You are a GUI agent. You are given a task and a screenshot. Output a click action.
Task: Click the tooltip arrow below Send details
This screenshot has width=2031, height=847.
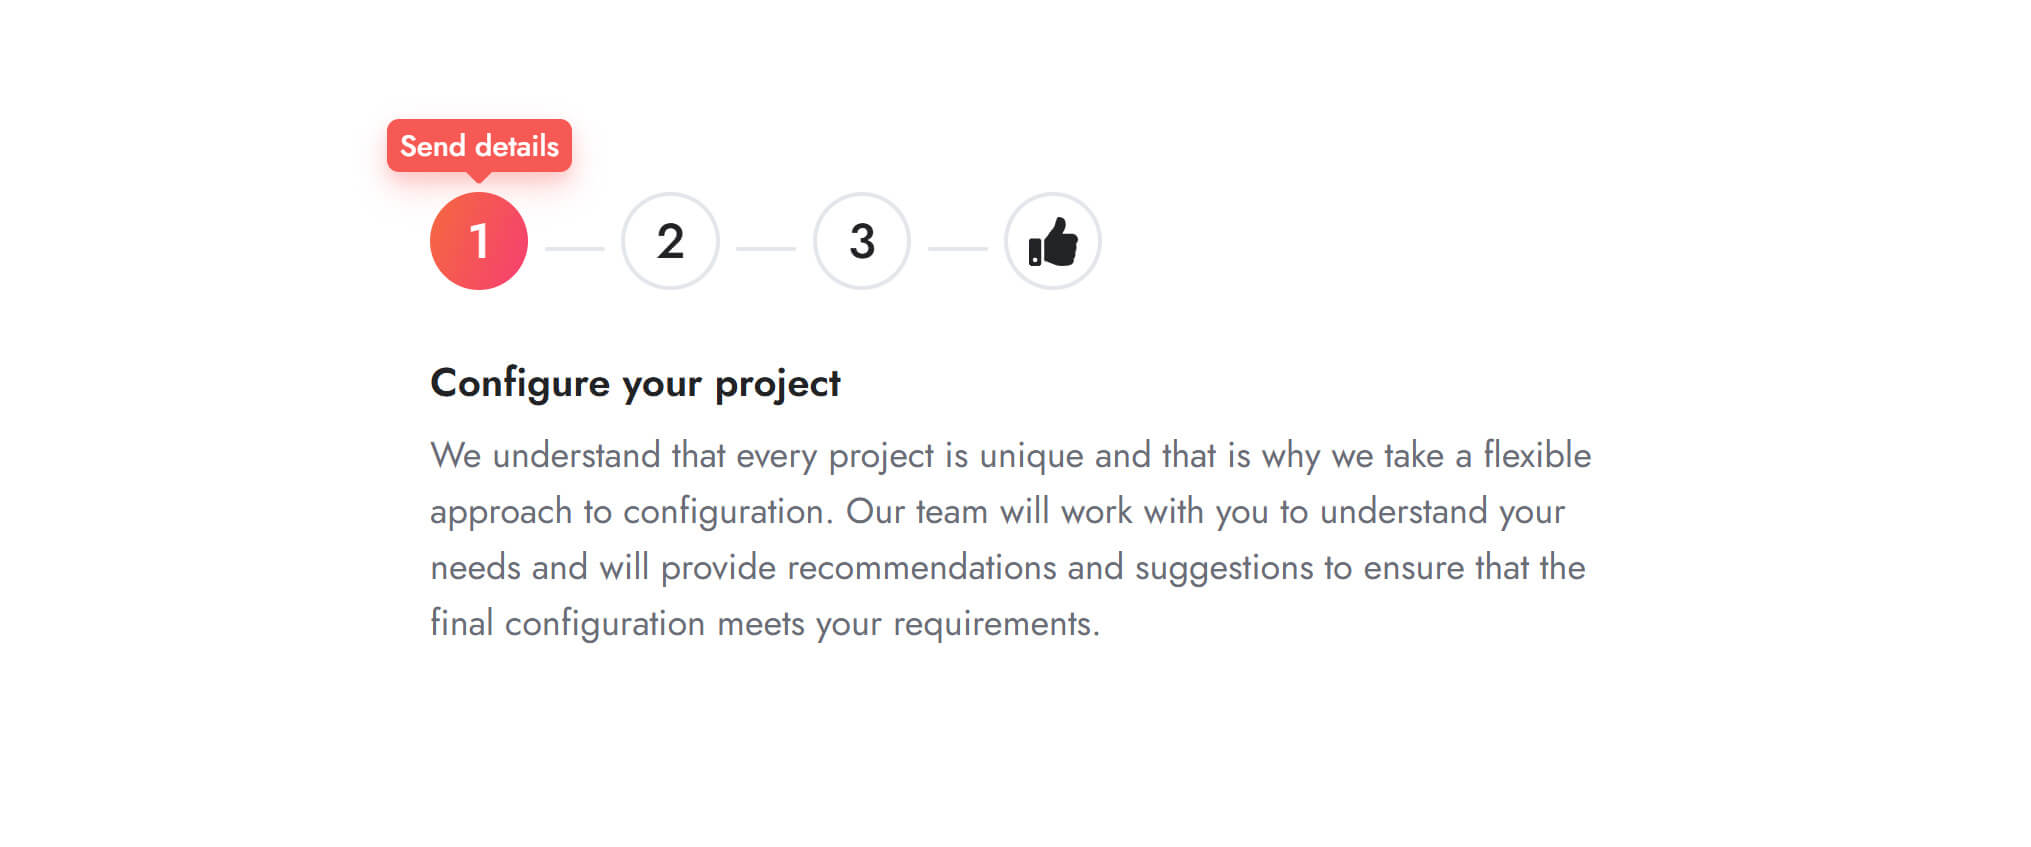click(479, 177)
